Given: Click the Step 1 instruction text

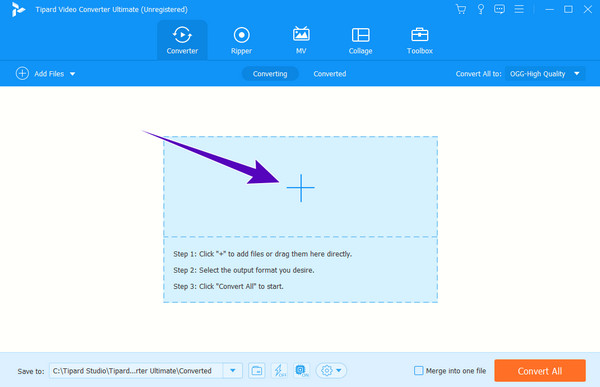Looking at the screenshot, I should [x=262, y=254].
